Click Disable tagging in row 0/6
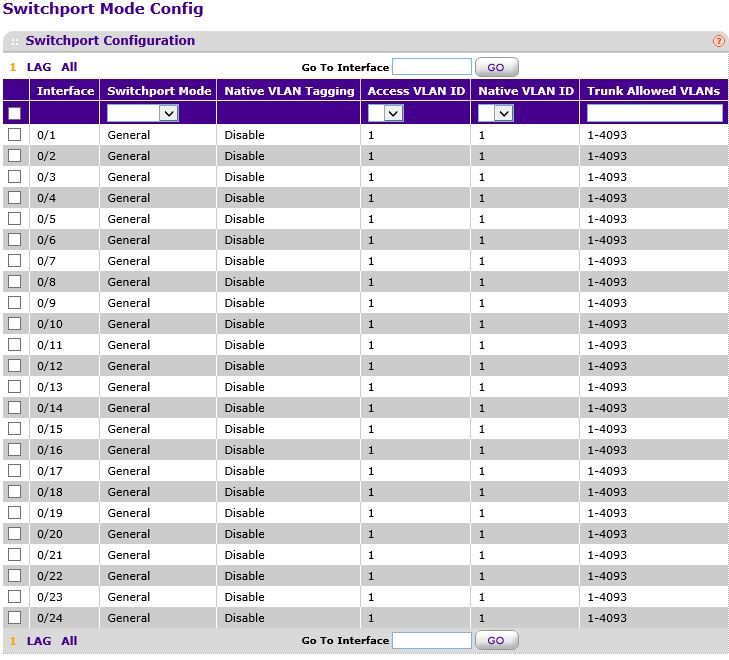This screenshot has width=729, height=660. point(245,240)
